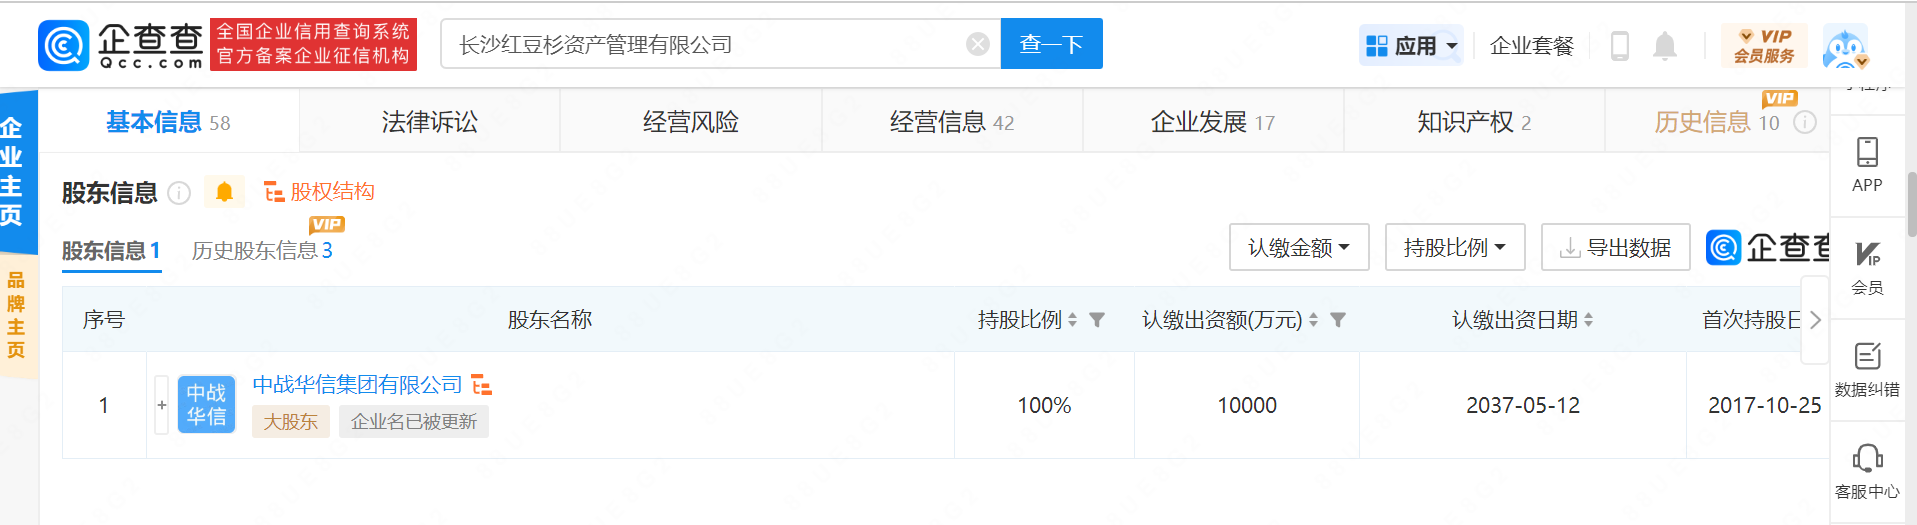Open 持股比例 dropdown filter
1917x525 pixels.
coord(1455,247)
